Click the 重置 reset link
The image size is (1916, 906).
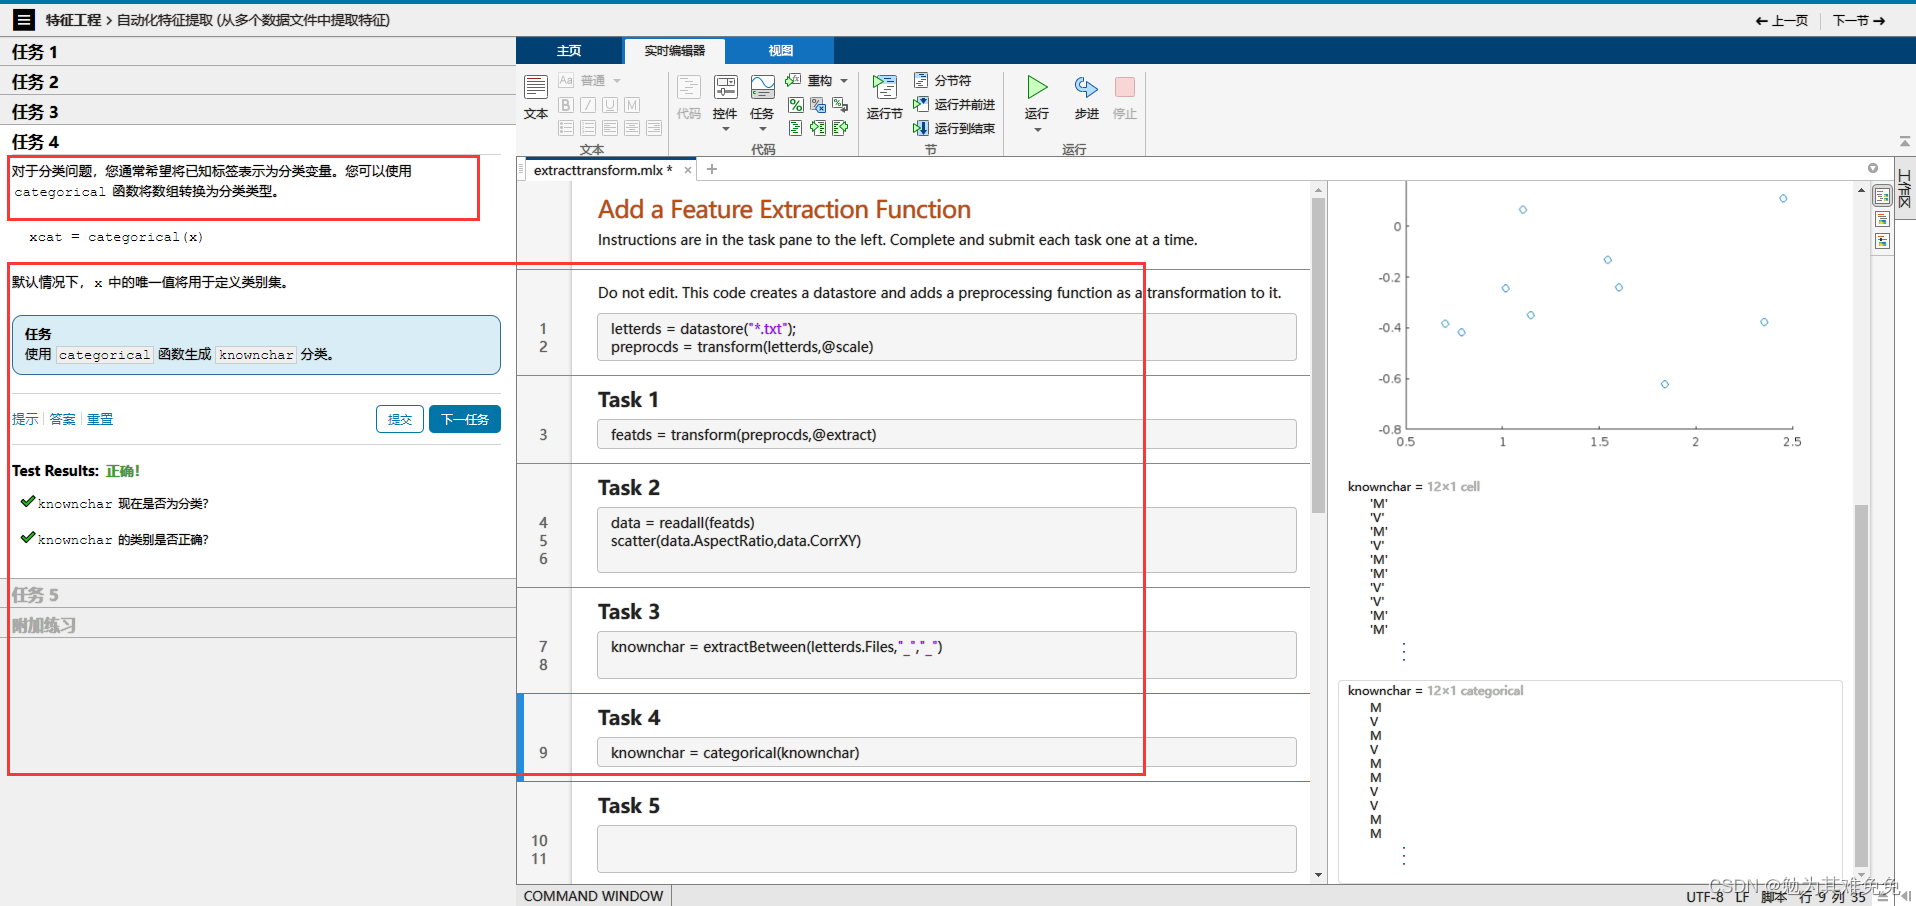click(x=100, y=419)
